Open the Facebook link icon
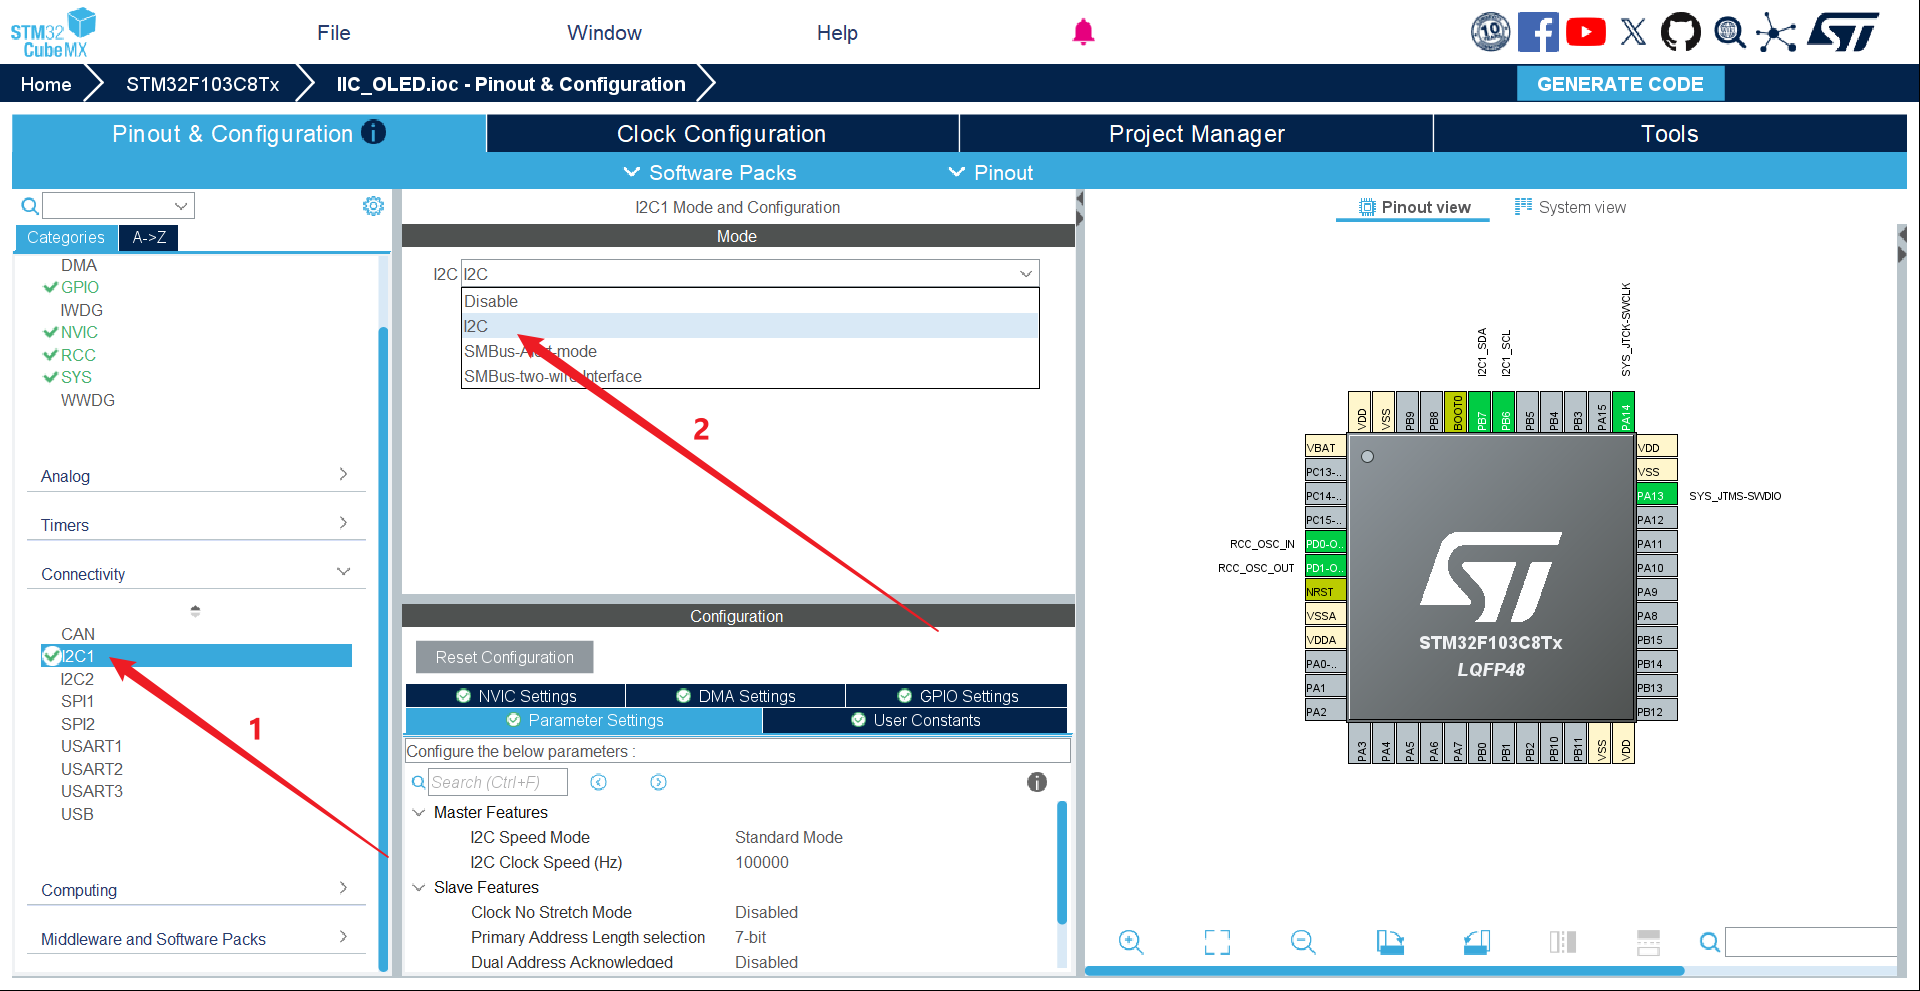The height and width of the screenshot is (991, 1920). tap(1538, 32)
